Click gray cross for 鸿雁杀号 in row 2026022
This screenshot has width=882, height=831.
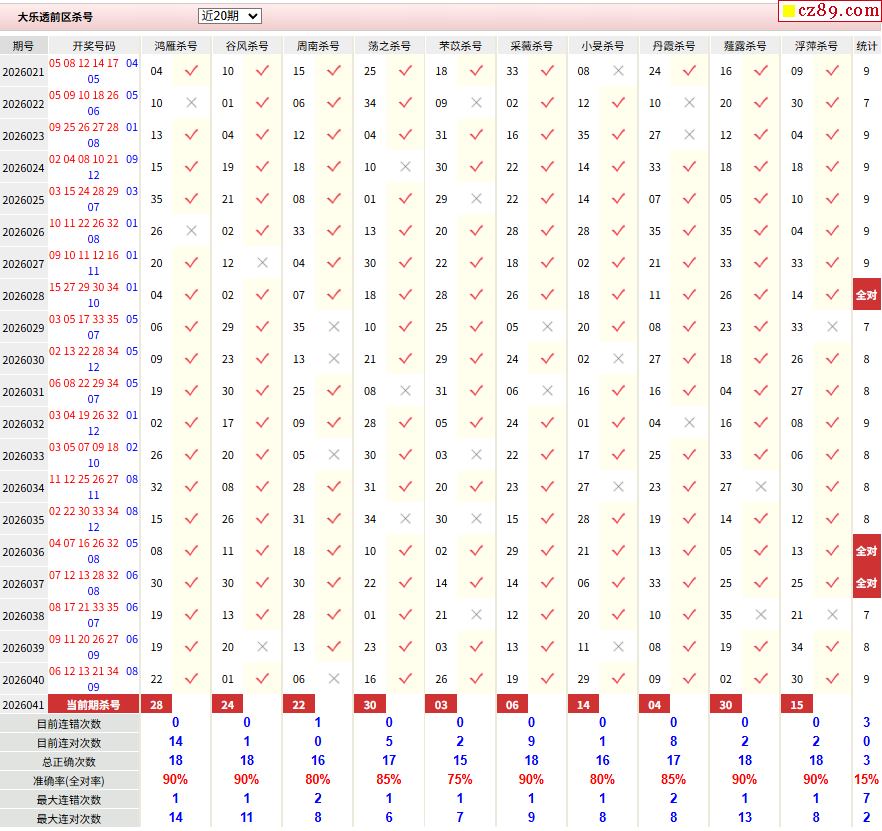[x=192, y=103]
